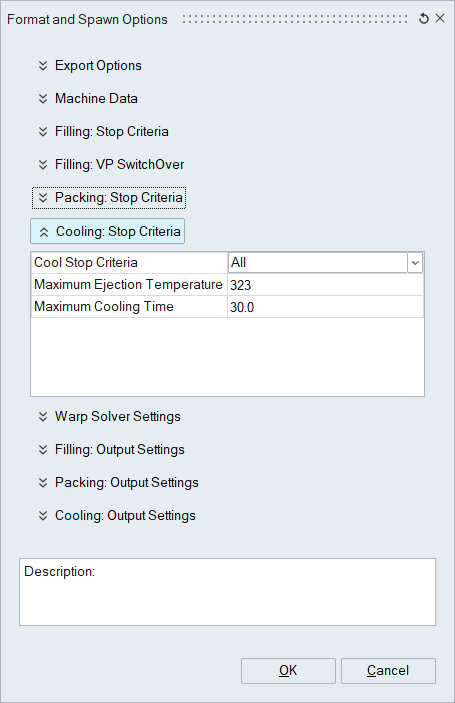Select the Maximum Cooling Time label

click(129, 307)
